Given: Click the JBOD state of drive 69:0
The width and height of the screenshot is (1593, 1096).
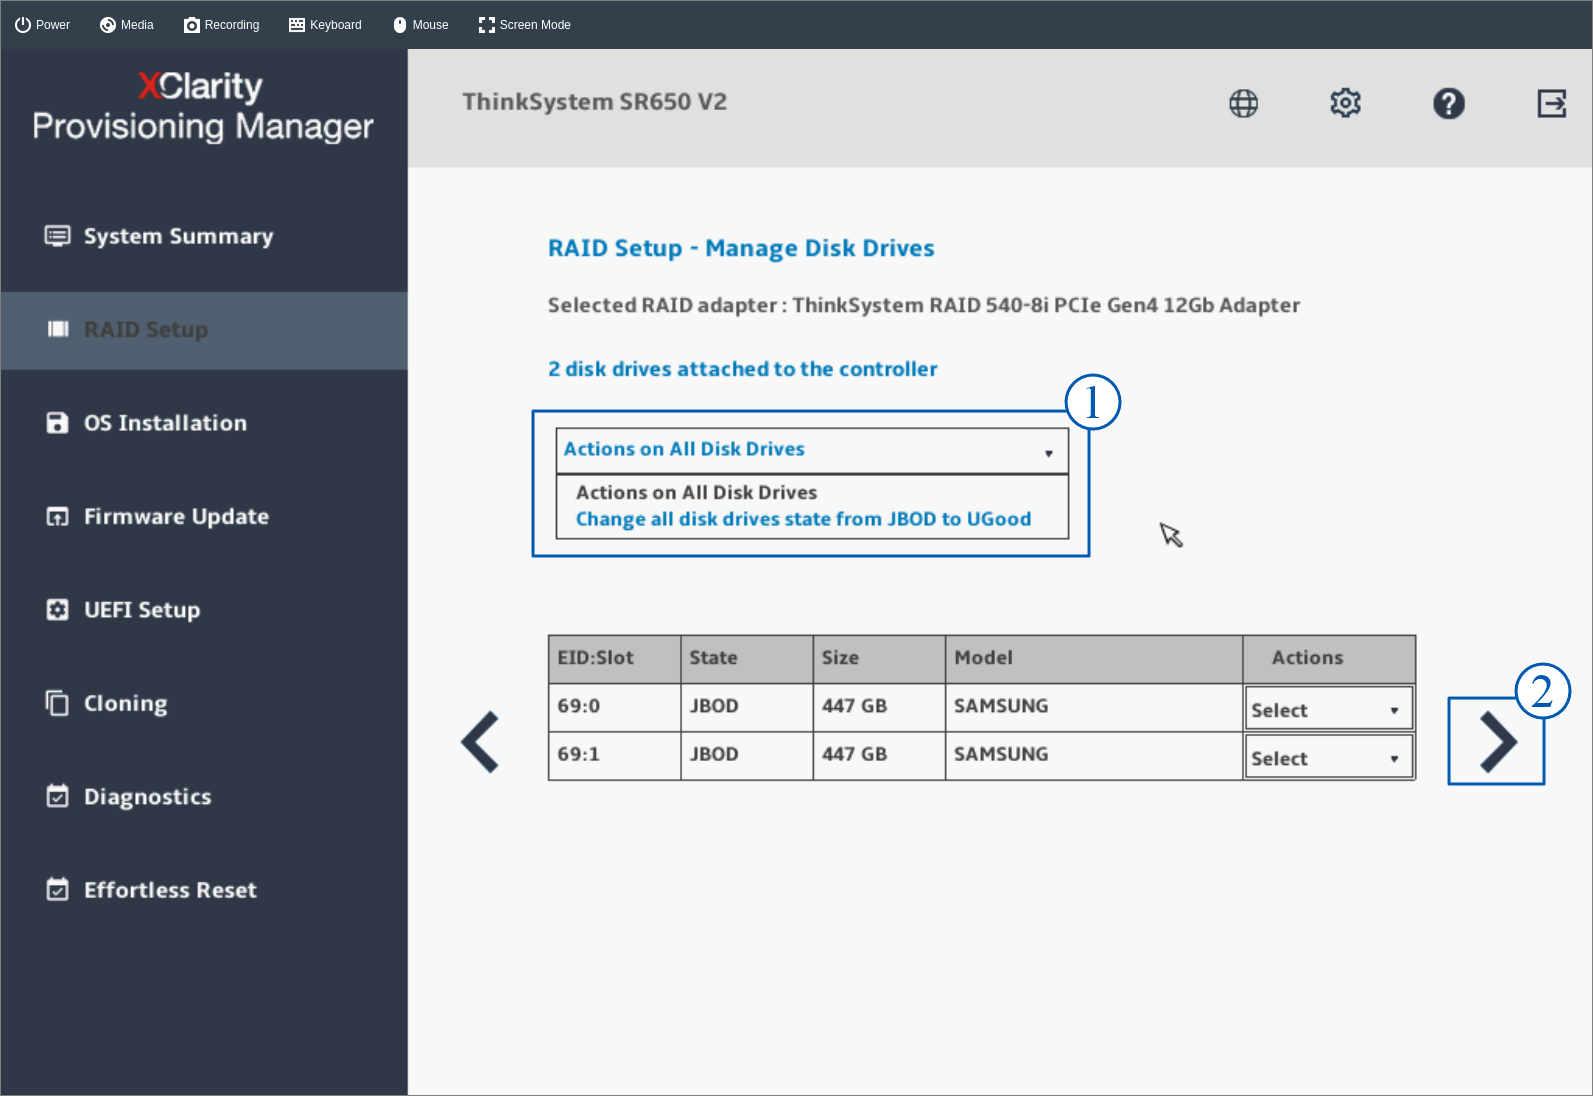Looking at the screenshot, I should [x=747, y=707].
